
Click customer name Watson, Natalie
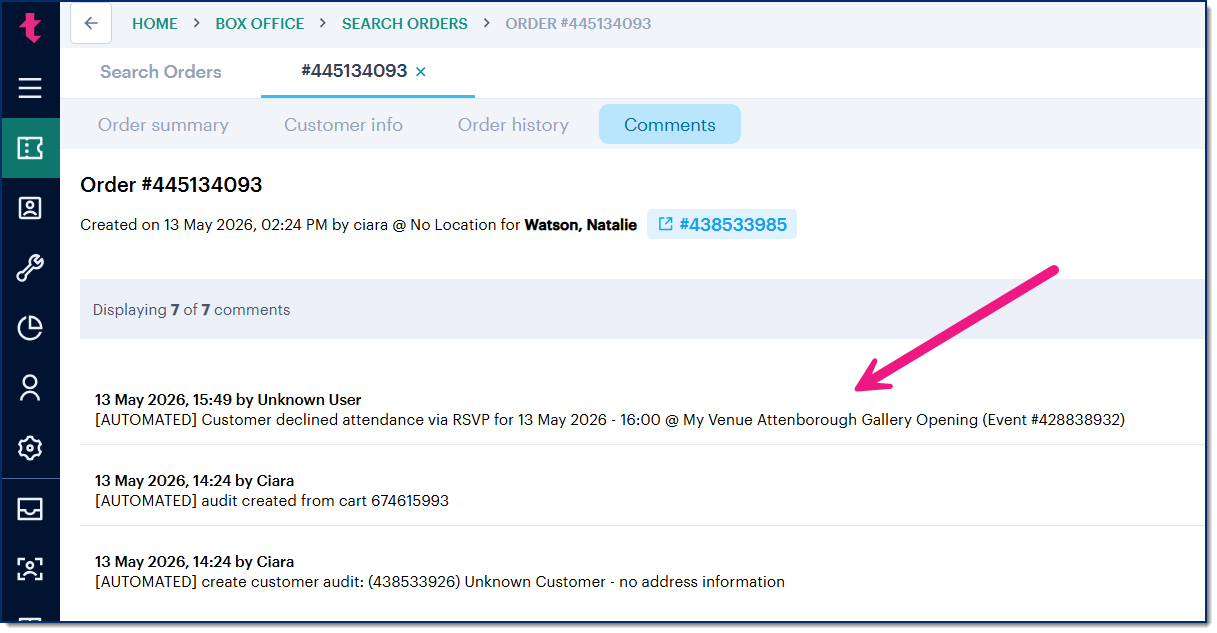581,225
